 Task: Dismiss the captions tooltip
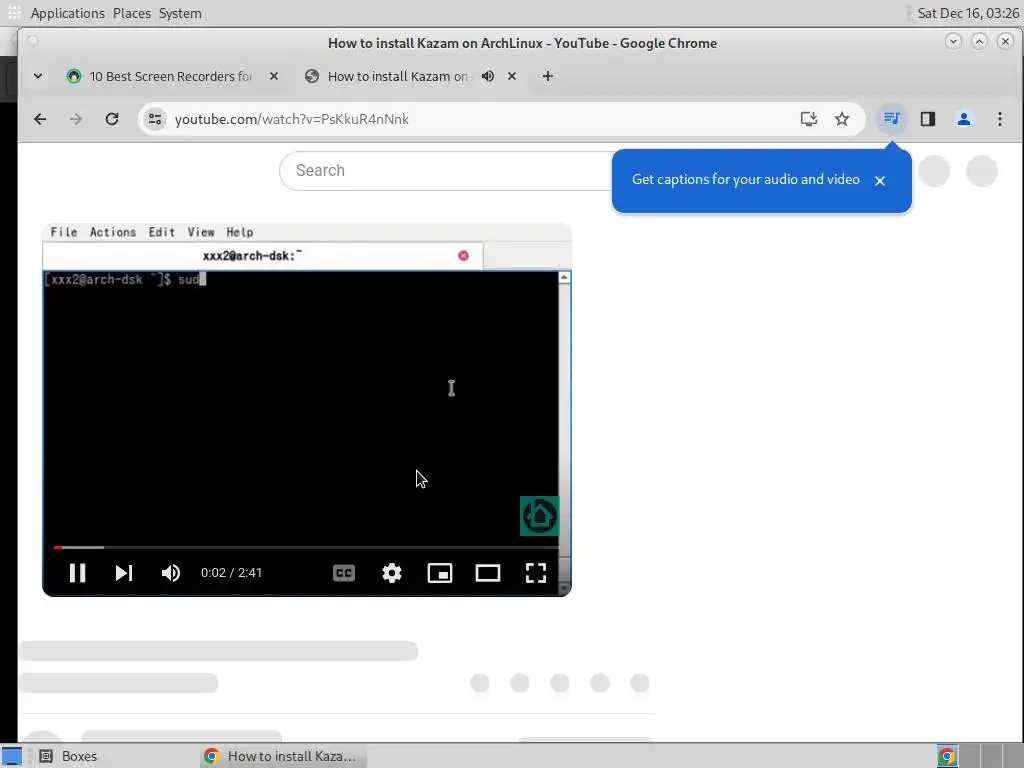[880, 181]
